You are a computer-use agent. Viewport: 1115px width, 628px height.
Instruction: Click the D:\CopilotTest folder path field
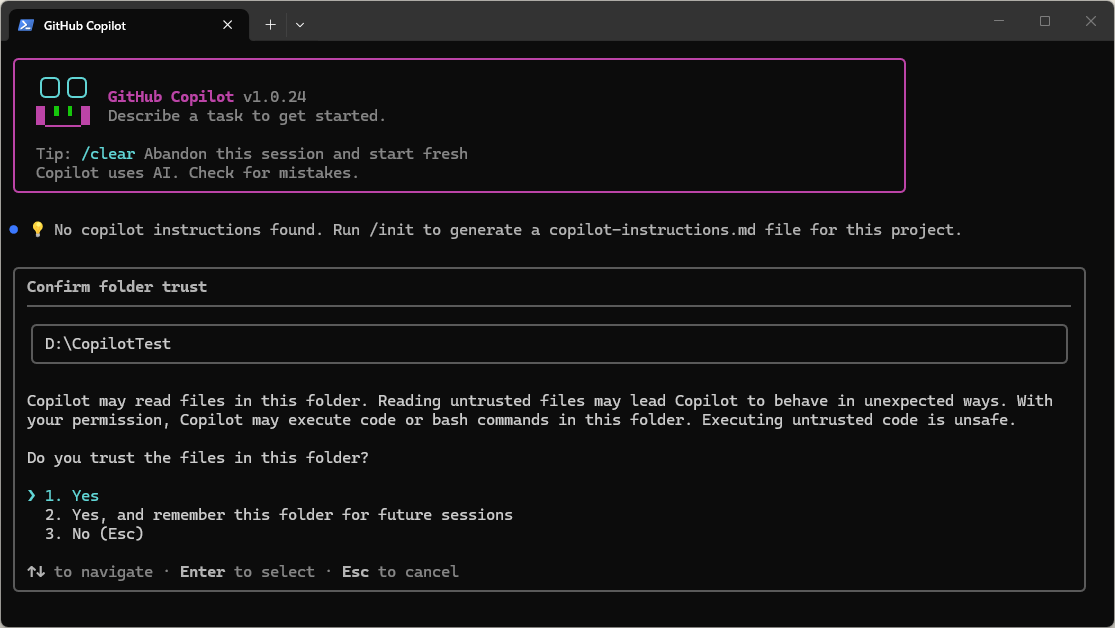click(x=549, y=344)
